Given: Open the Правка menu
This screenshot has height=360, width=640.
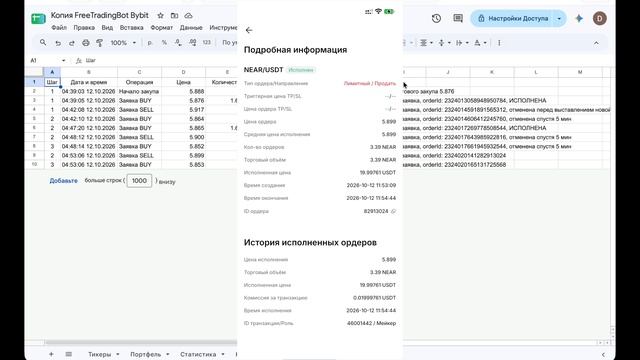Looking at the screenshot, I should 84,28.
